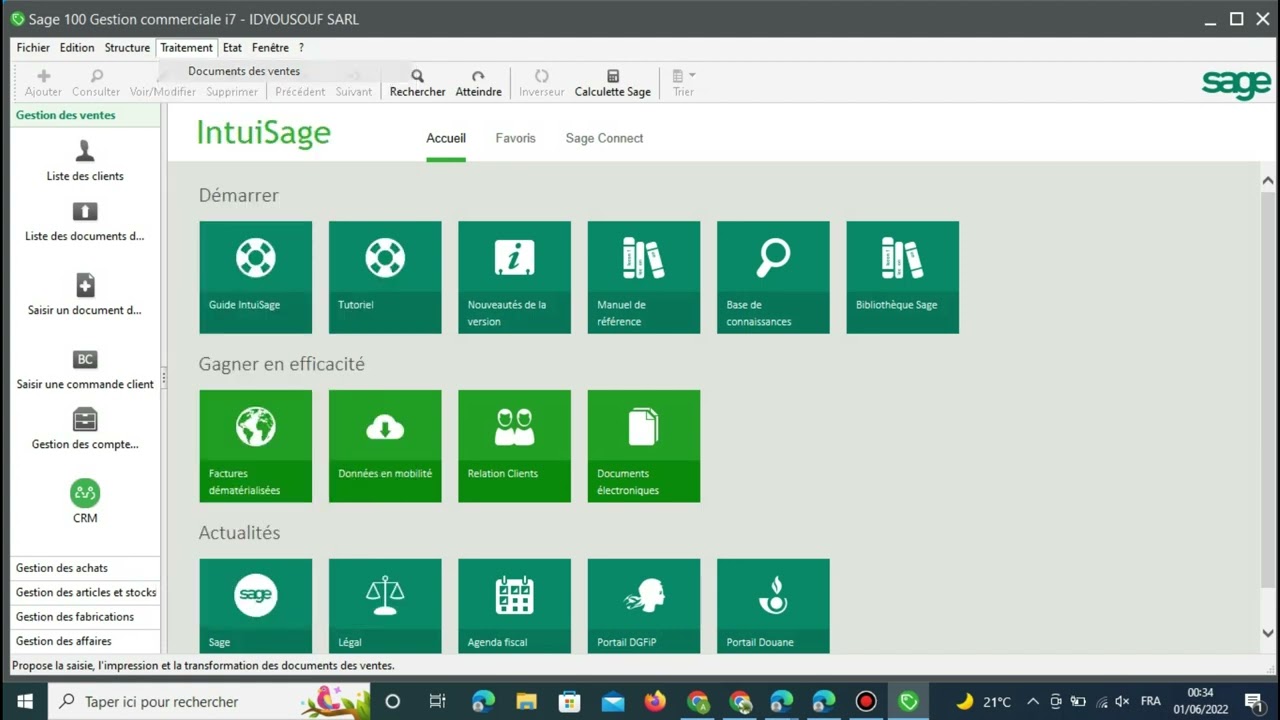Image resolution: width=1280 pixels, height=720 pixels.
Task: Open Données en mobilité tile
Action: [x=385, y=446]
